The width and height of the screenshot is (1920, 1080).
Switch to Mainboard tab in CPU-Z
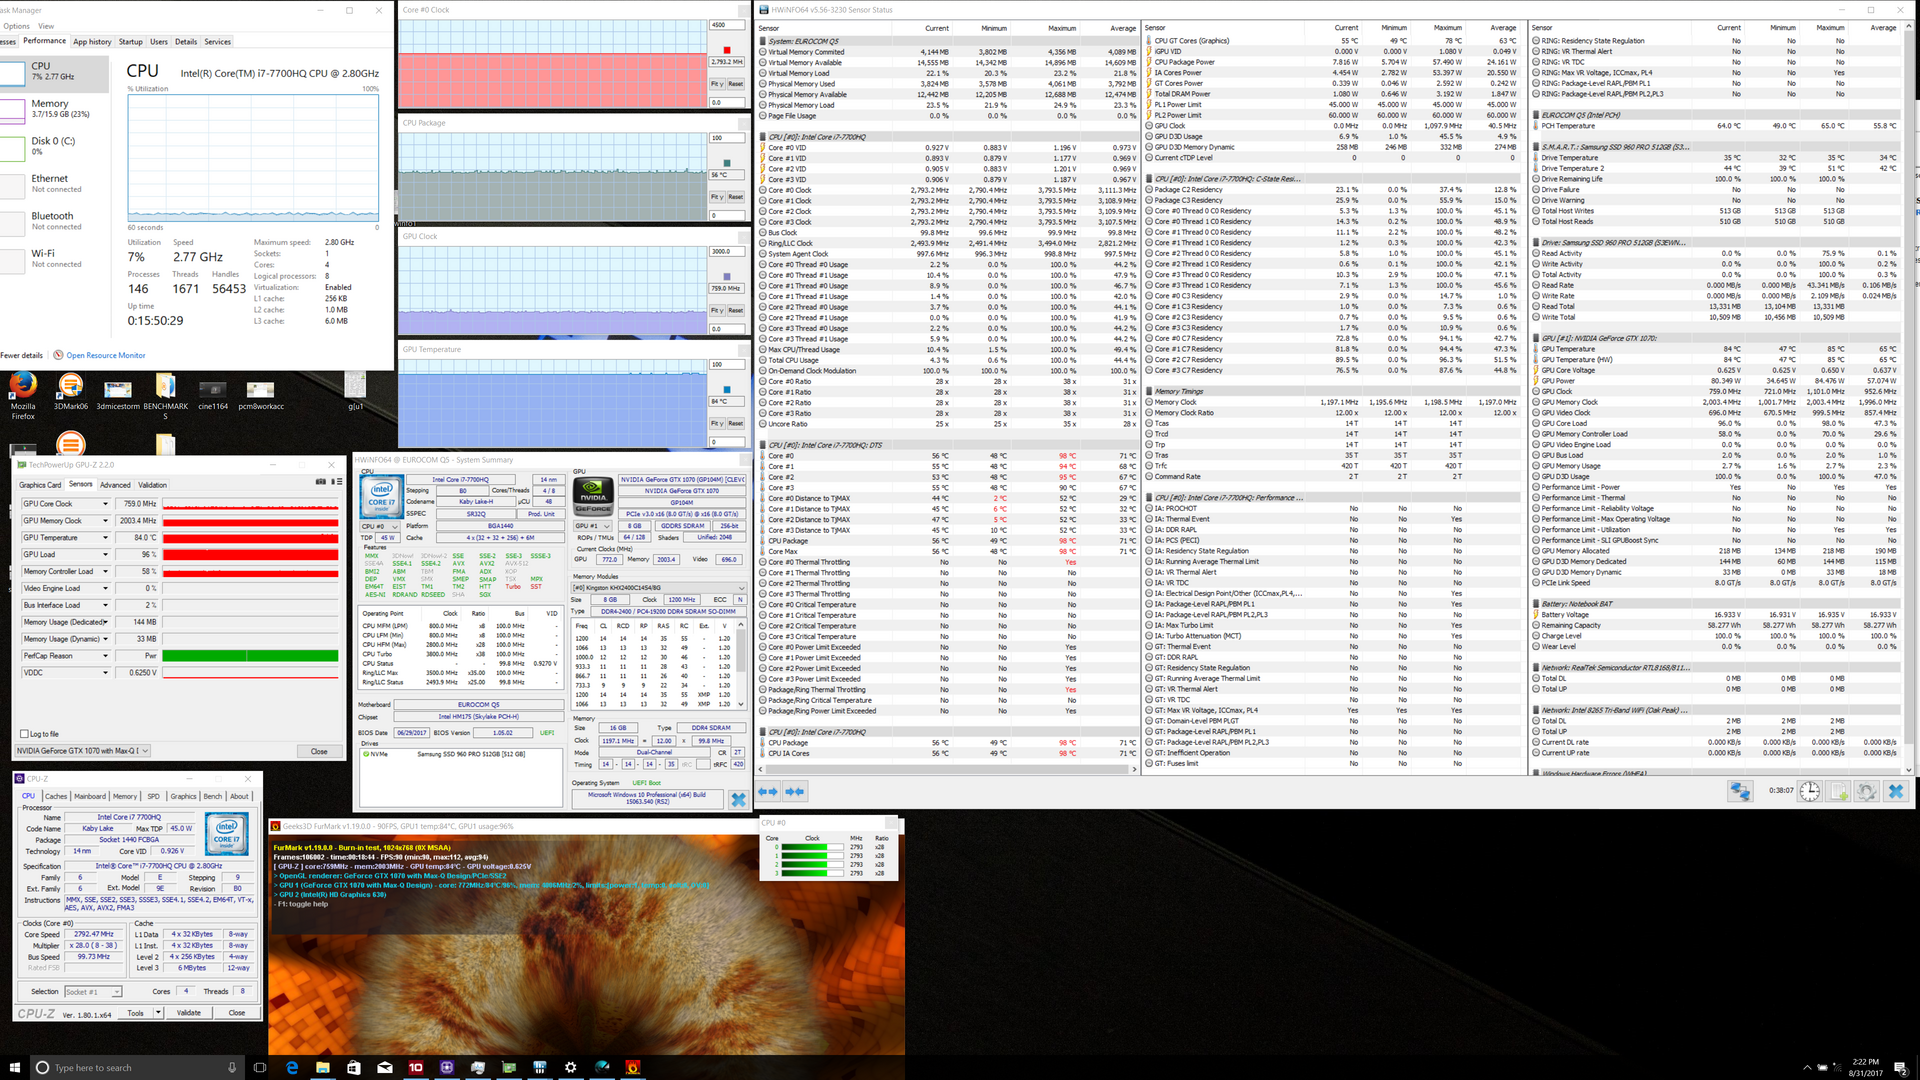point(89,796)
